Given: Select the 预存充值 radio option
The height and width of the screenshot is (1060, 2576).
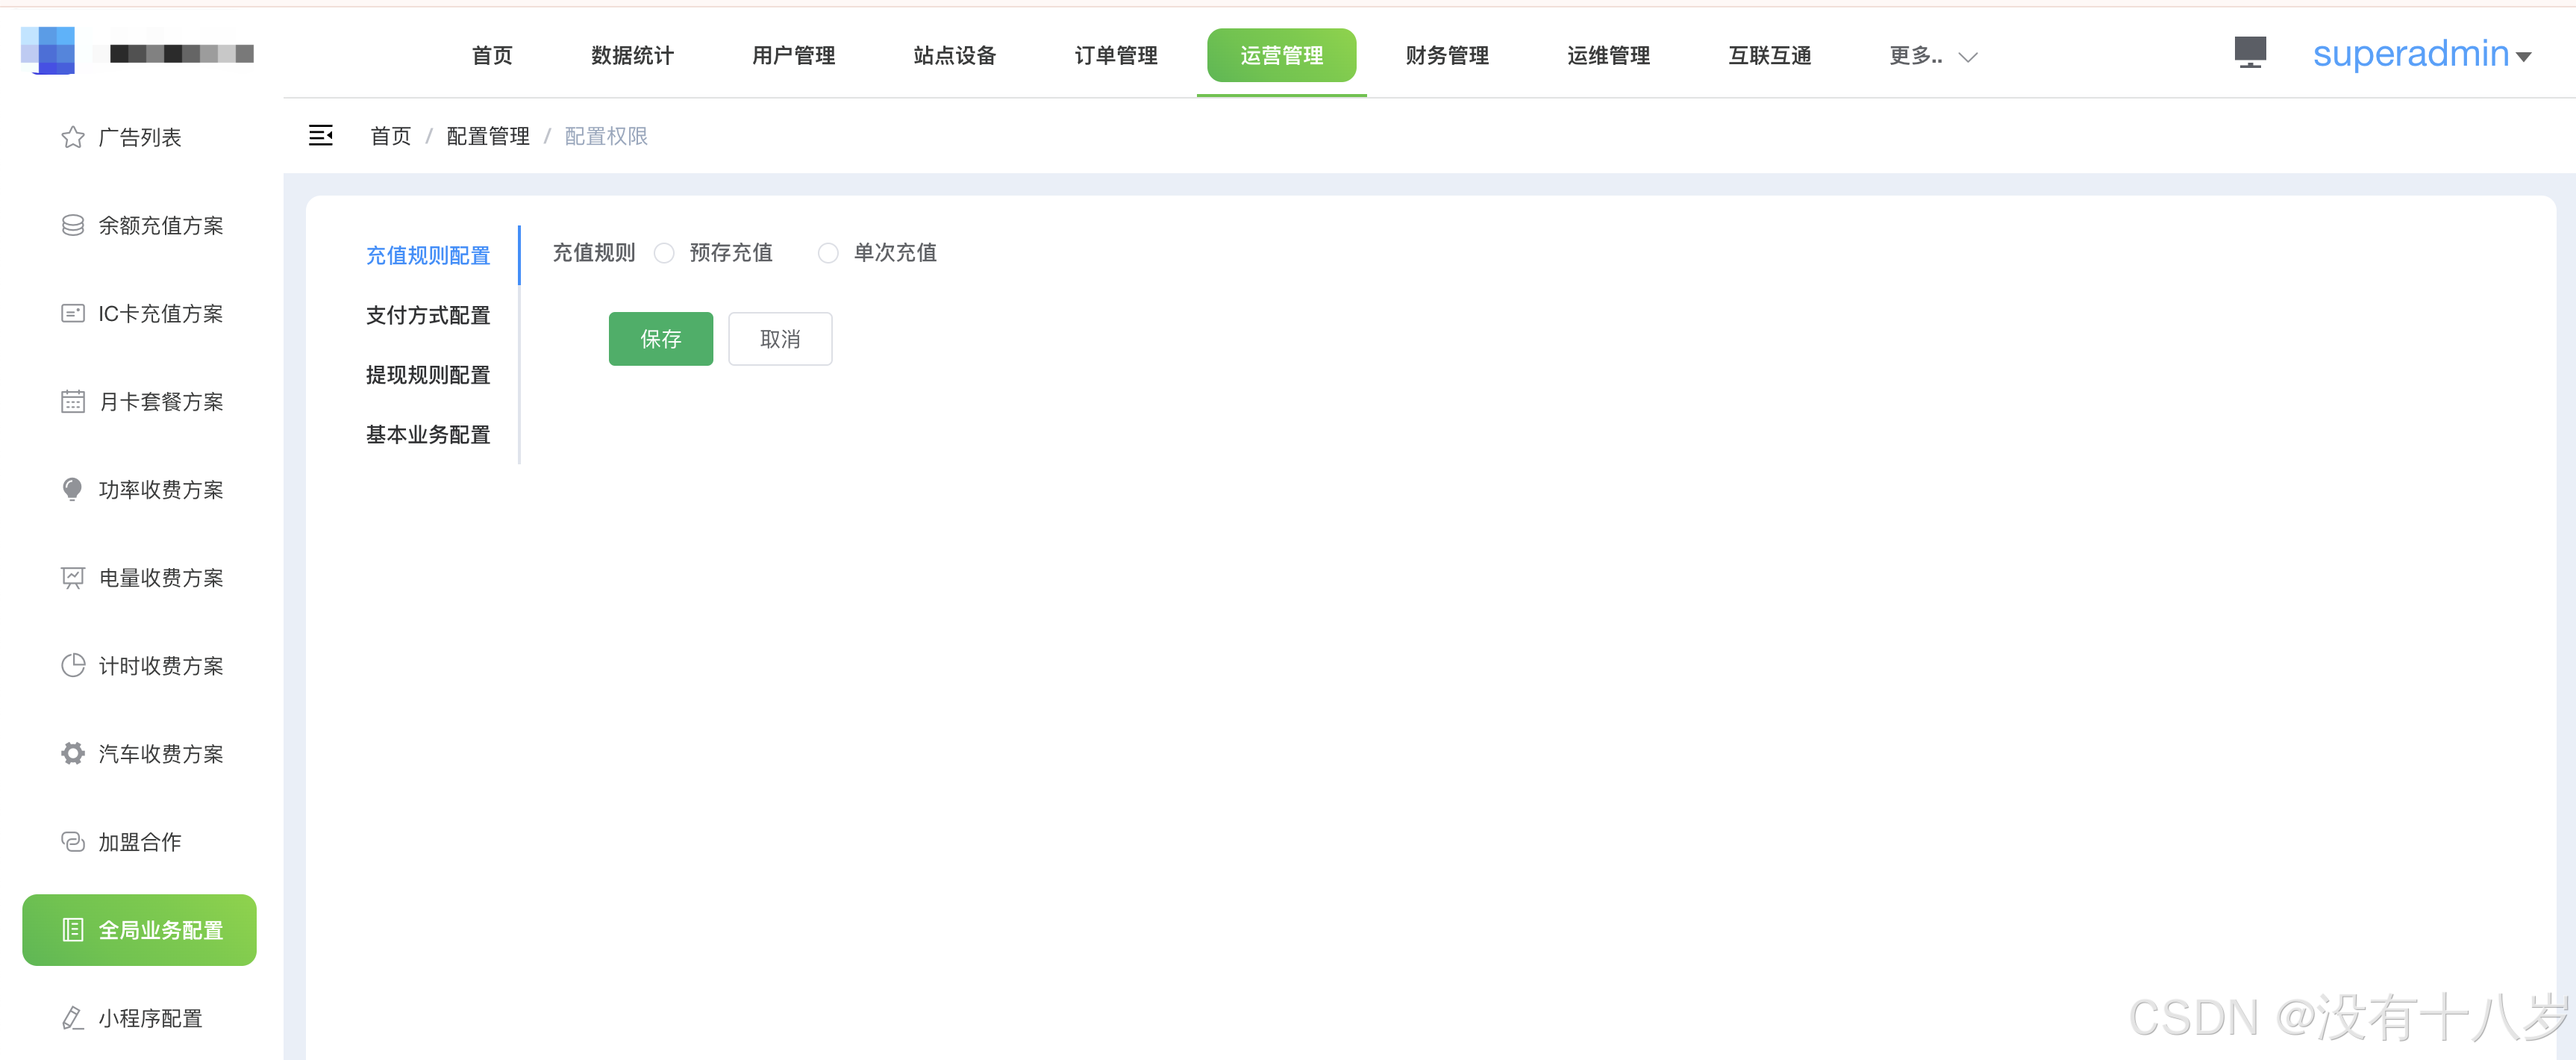Looking at the screenshot, I should tap(664, 253).
